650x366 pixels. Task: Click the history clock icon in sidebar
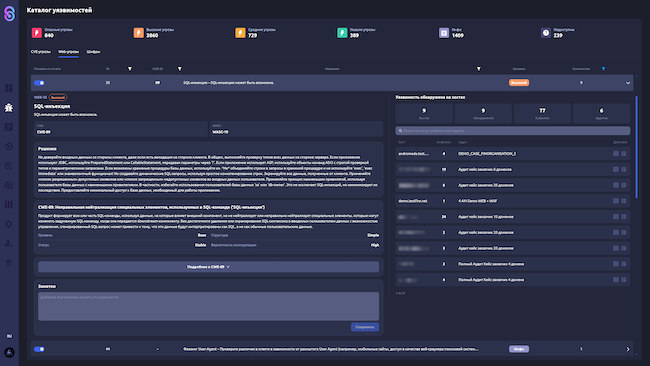pos(9,146)
